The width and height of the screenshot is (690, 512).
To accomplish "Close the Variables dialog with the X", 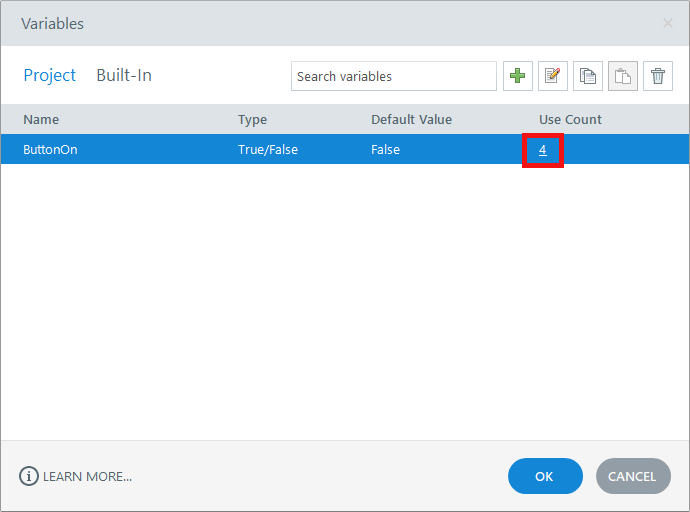I will pos(668,23).
